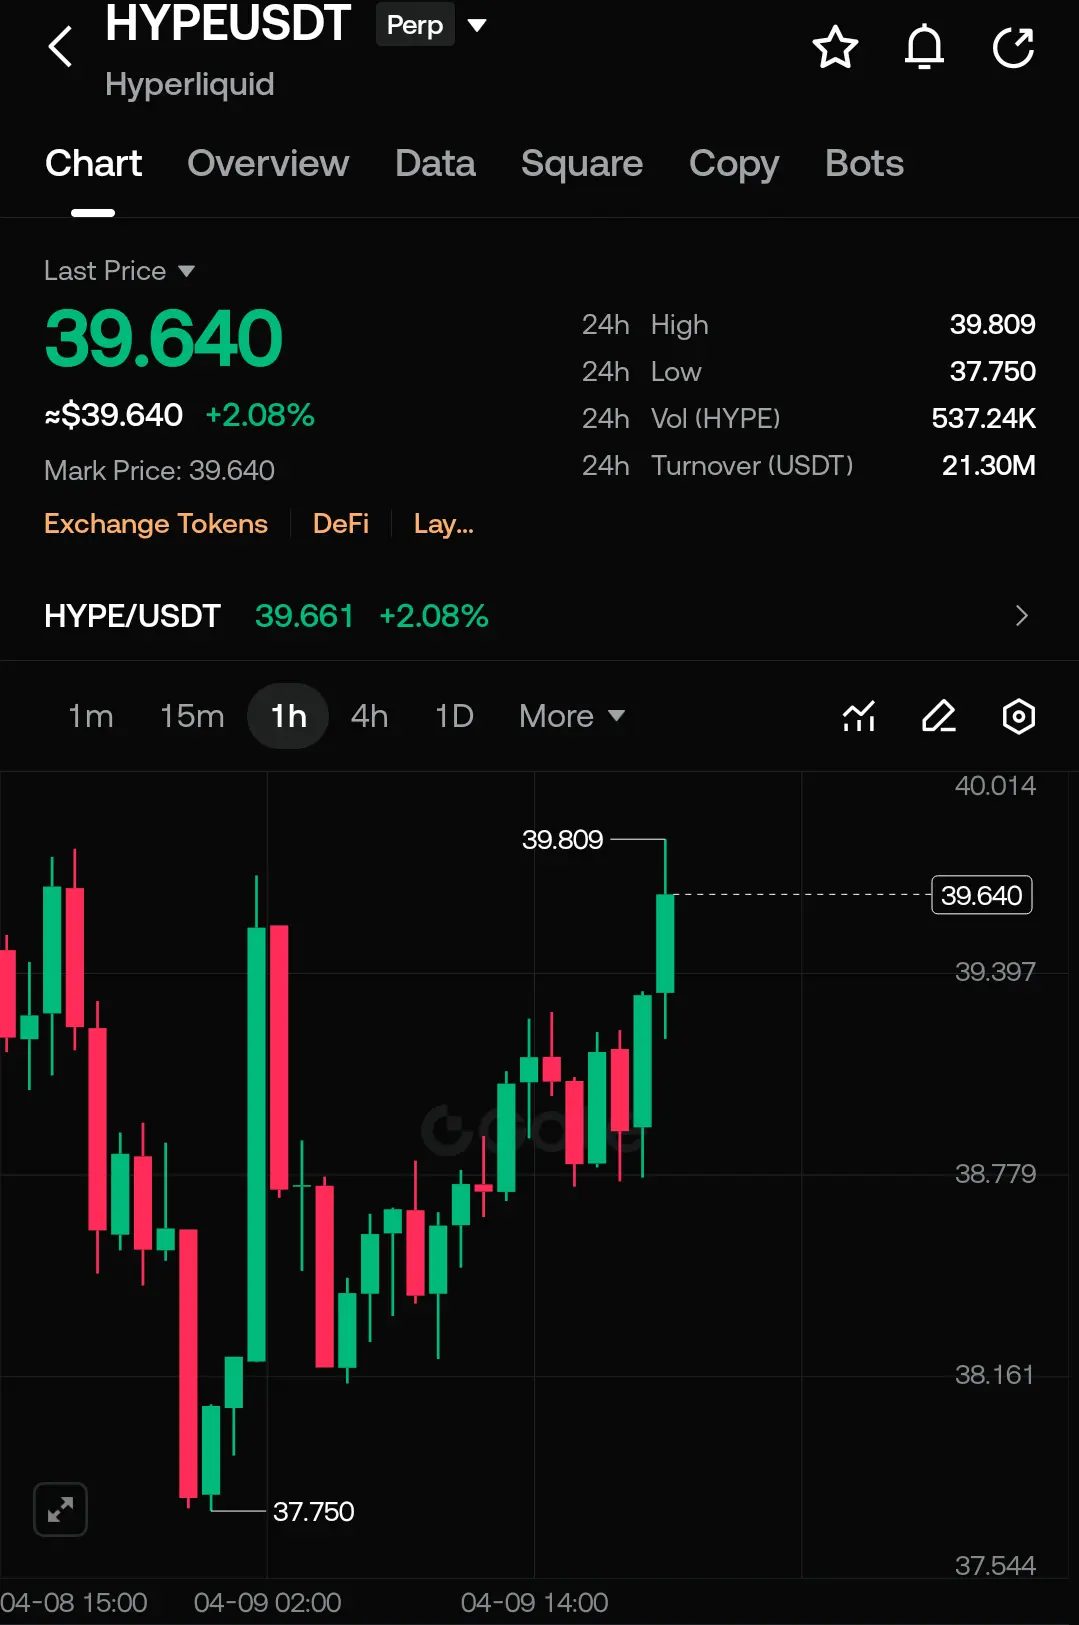The image size is (1079, 1625).
Task: Select the 1m timeframe
Action: click(x=90, y=716)
